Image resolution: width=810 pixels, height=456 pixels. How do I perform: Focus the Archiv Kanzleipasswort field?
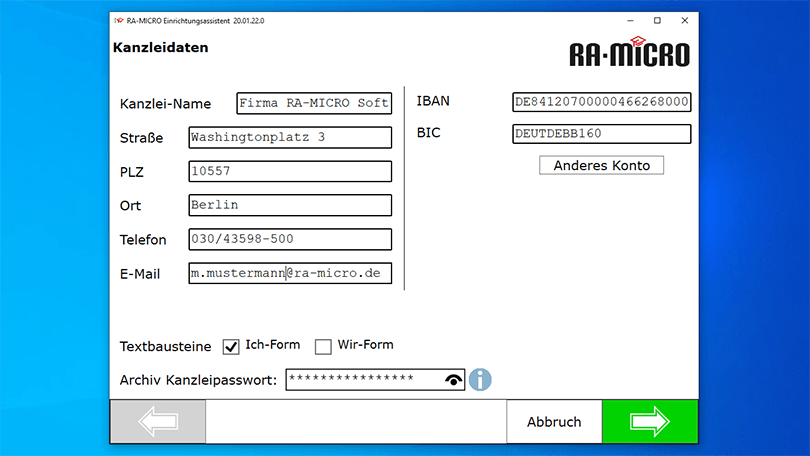coord(364,379)
